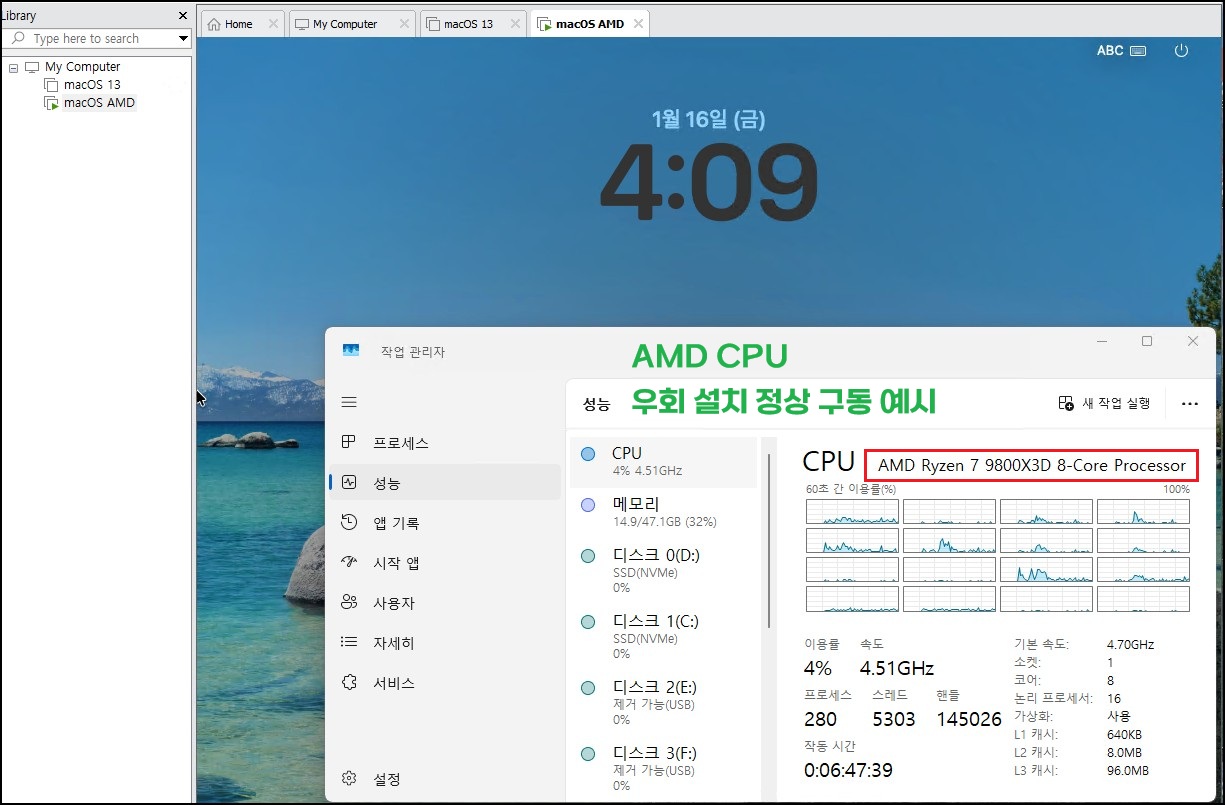
Task: Select Disk 0 (D:) in performance list
Action: [664, 571]
